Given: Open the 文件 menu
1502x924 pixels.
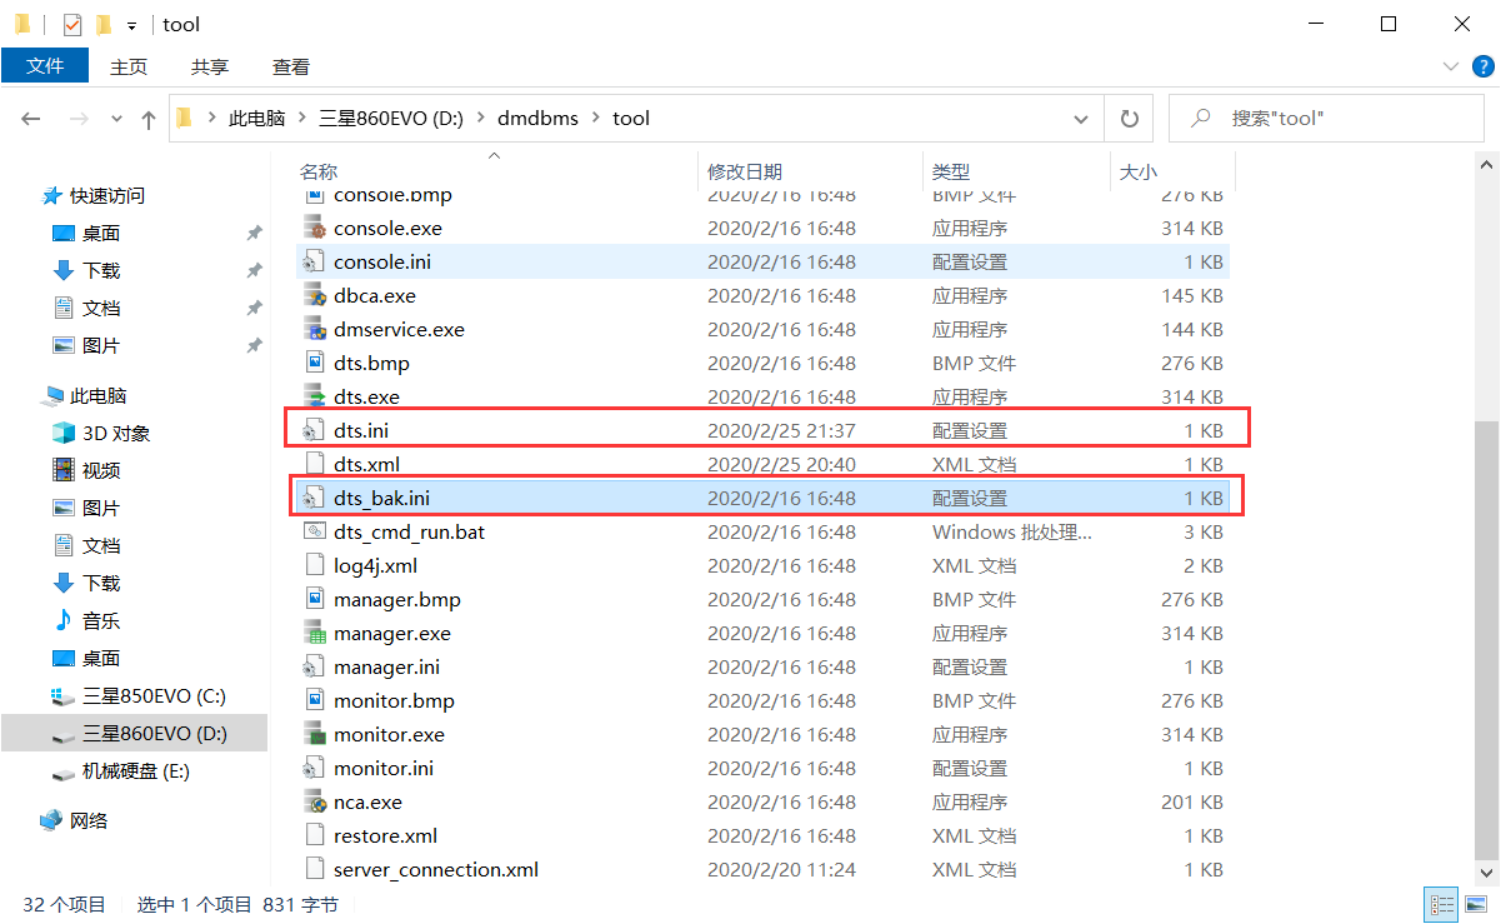Looking at the screenshot, I should point(45,66).
